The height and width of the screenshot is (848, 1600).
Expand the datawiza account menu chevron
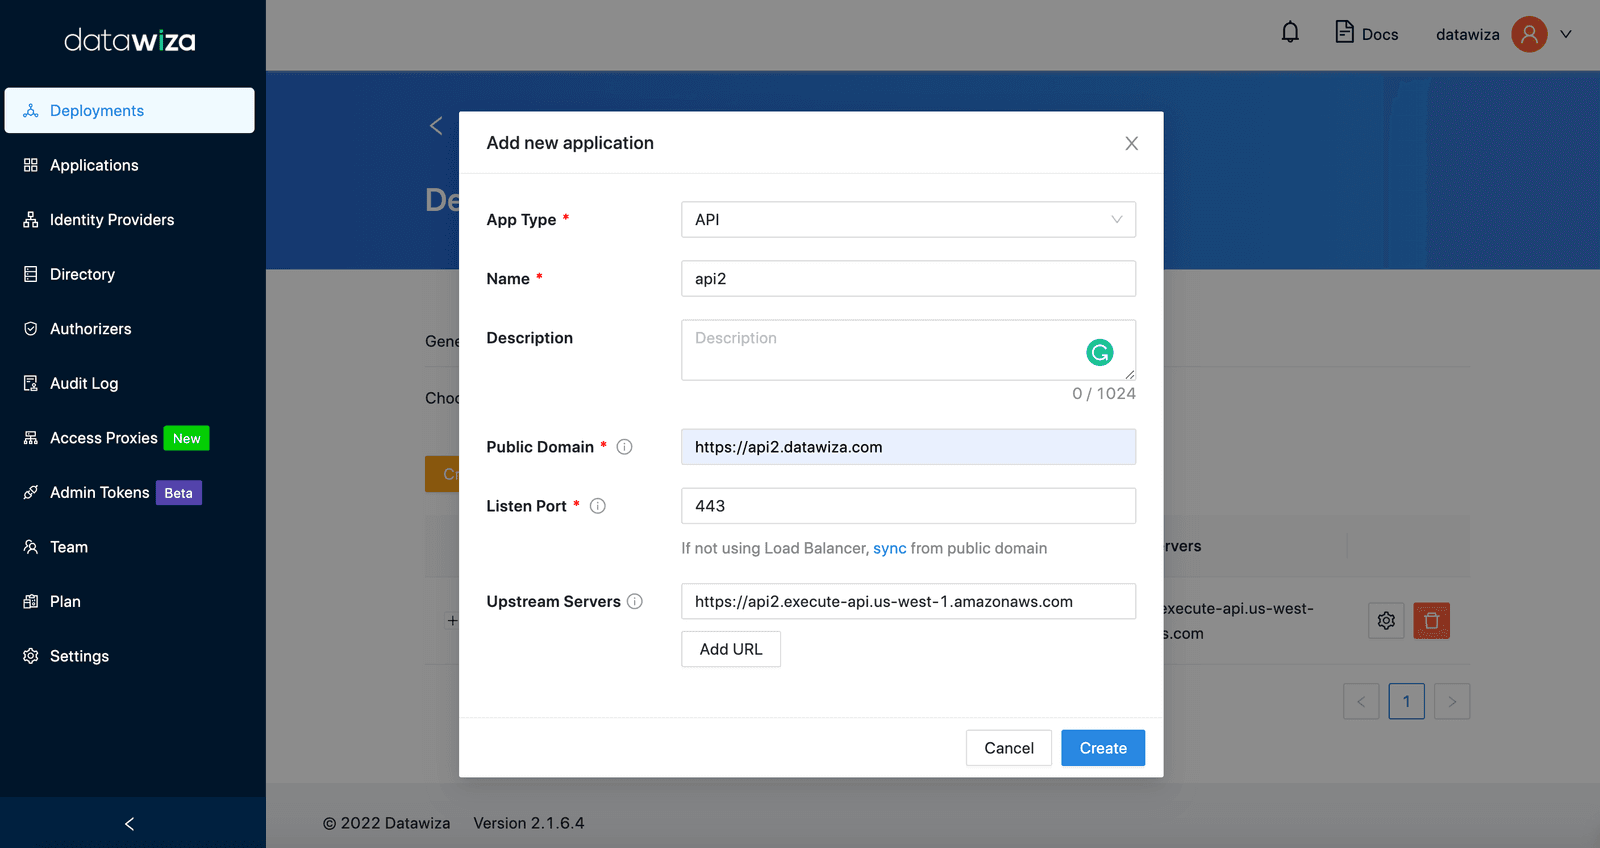(x=1566, y=34)
